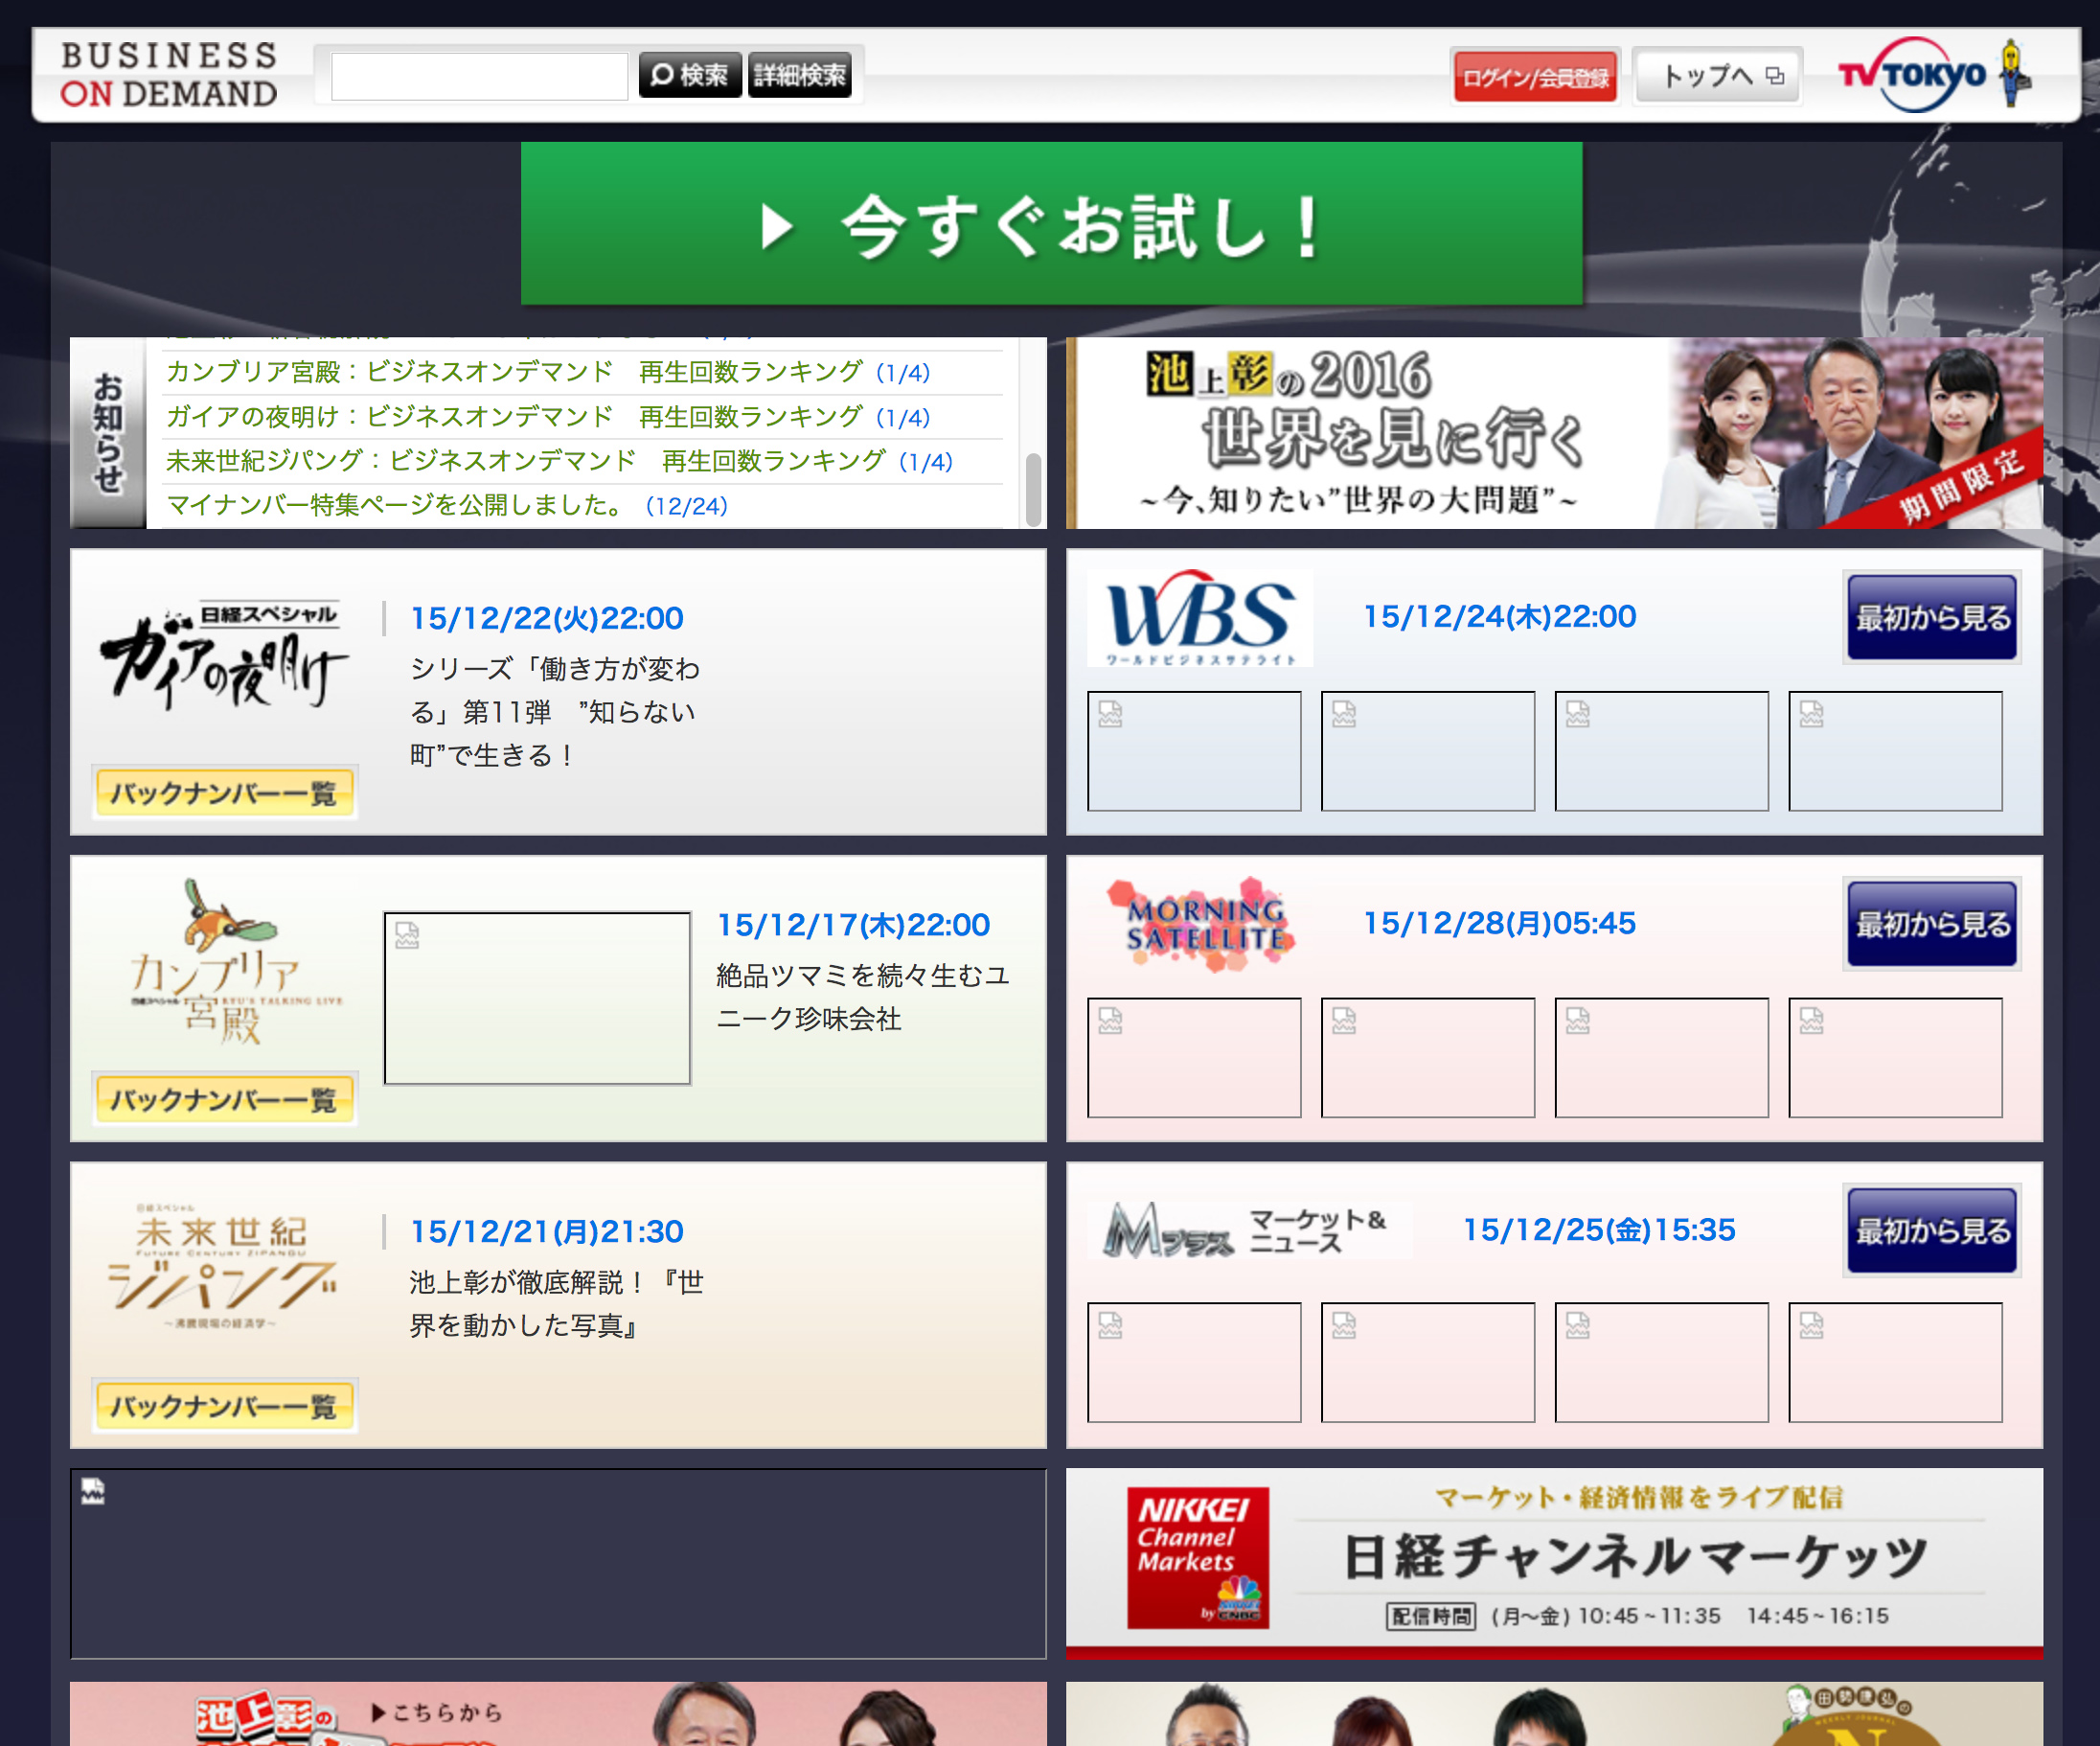Screen dimensions: 2100x1746
Task: Click the Mプラス マーケット&ニュース logo
Action: [x=1246, y=1230]
